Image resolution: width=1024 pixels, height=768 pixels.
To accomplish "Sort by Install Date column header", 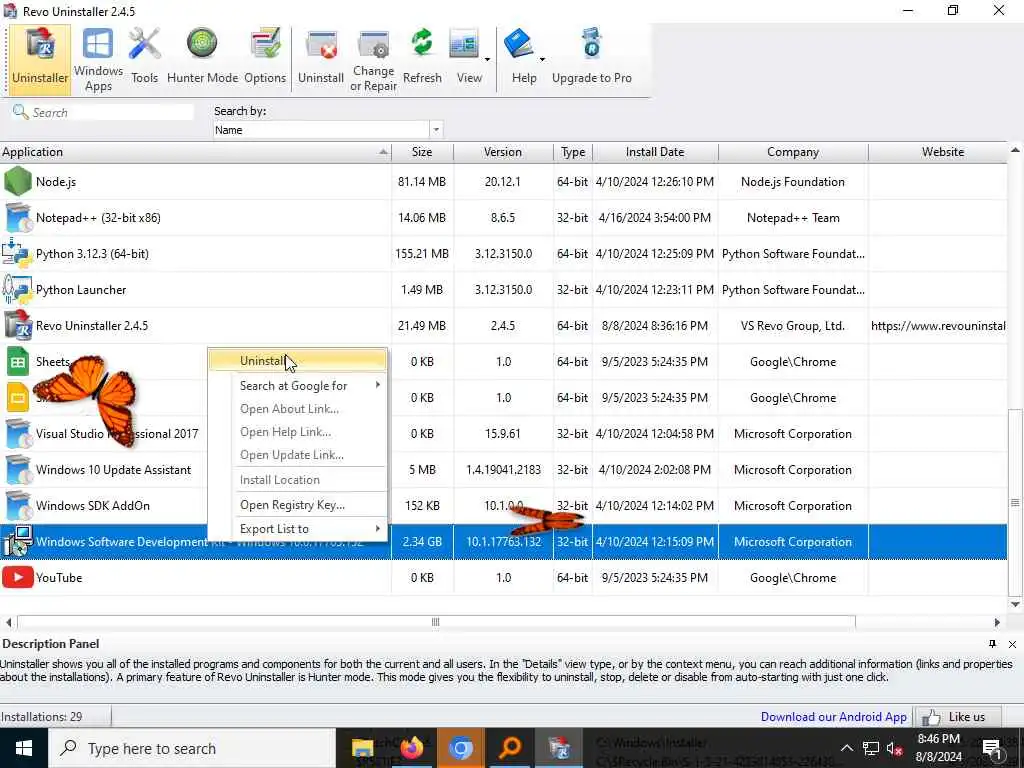I will (x=655, y=152).
